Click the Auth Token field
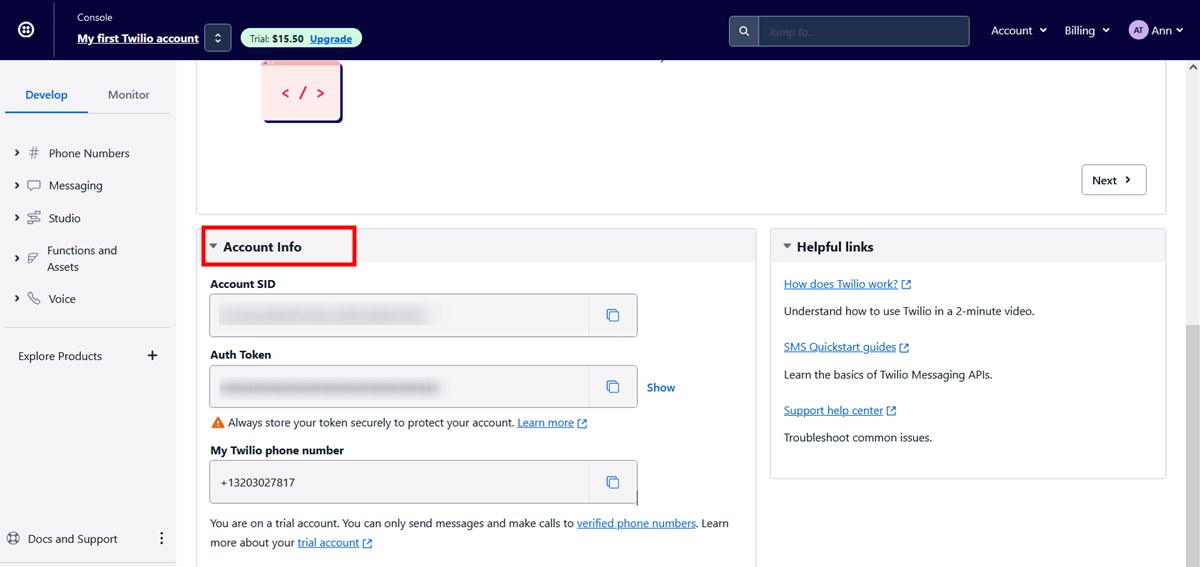The width and height of the screenshot is (1200, 567). pyautogui.click(x=400, y=386)
